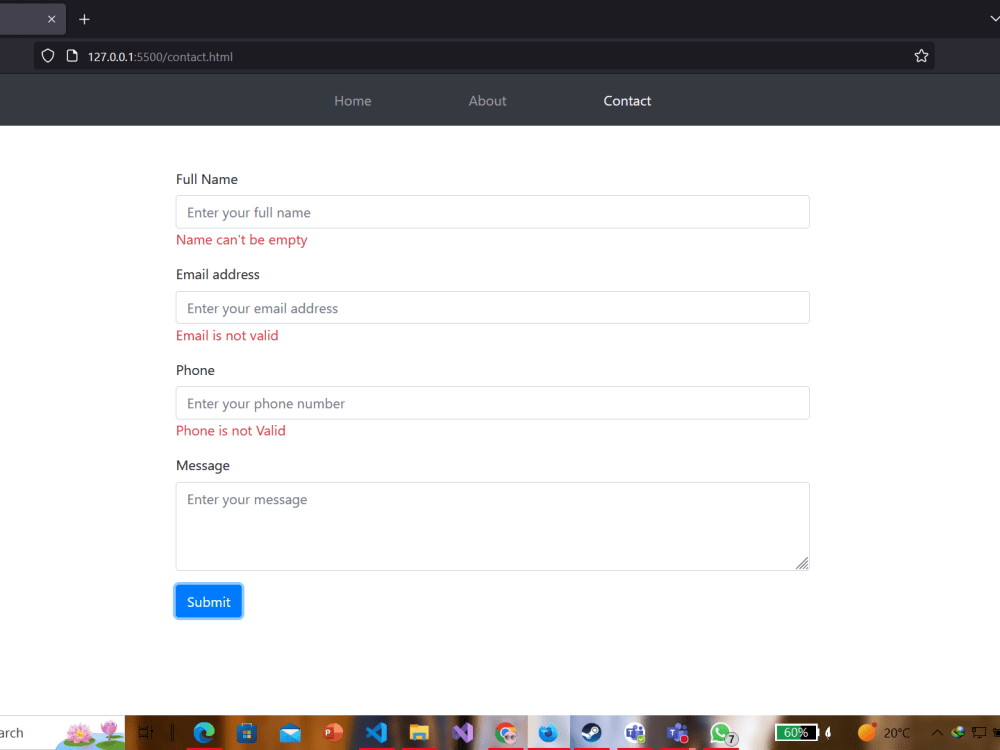1000x750 pixels.
Task: Open Microsoft Edge from the taskbar
Action: pyautogui.click(x=204, y=733)
